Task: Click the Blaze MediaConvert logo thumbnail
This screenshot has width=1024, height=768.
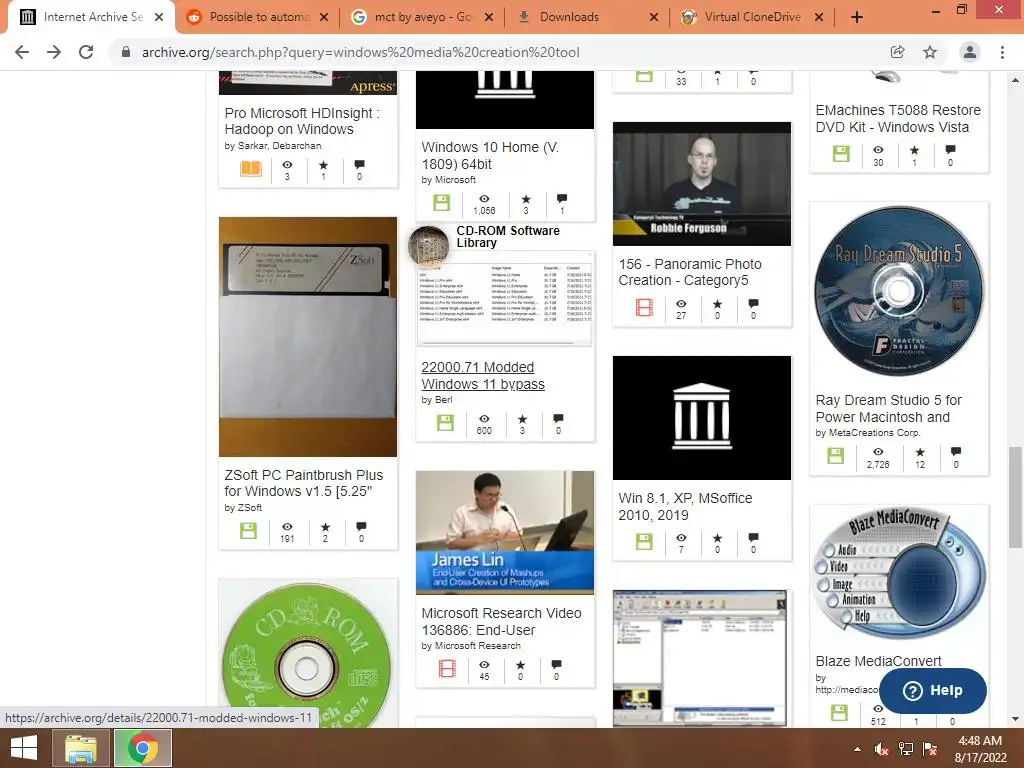Action: pyautogui.click(x=899, y=575)
